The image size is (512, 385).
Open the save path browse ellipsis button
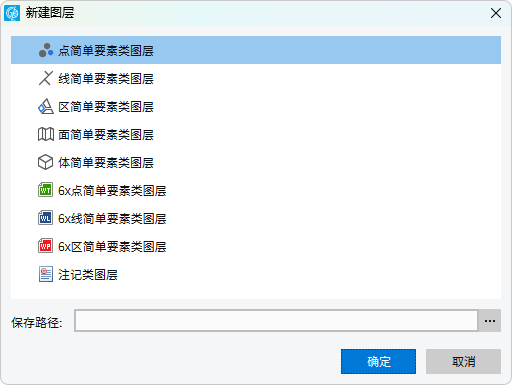pos(490,321)
